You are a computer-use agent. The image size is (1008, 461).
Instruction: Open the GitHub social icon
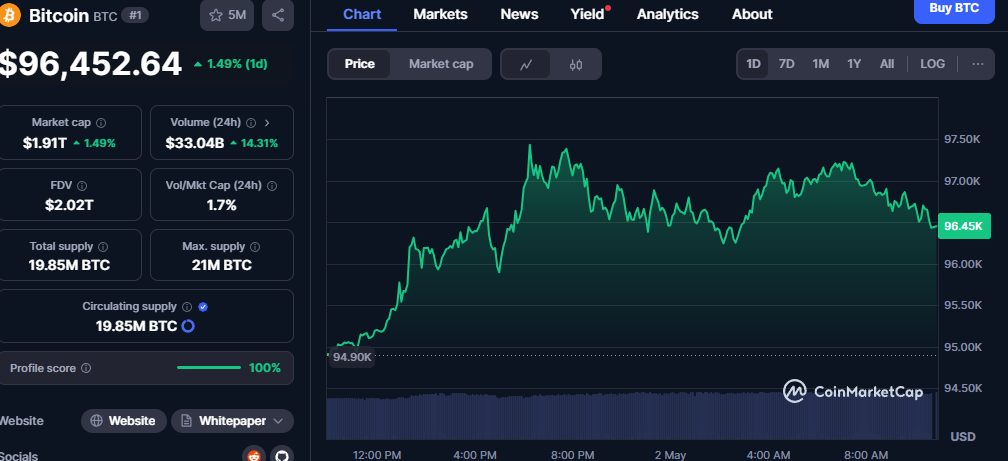pyautogui.click(x=282, y=455)
